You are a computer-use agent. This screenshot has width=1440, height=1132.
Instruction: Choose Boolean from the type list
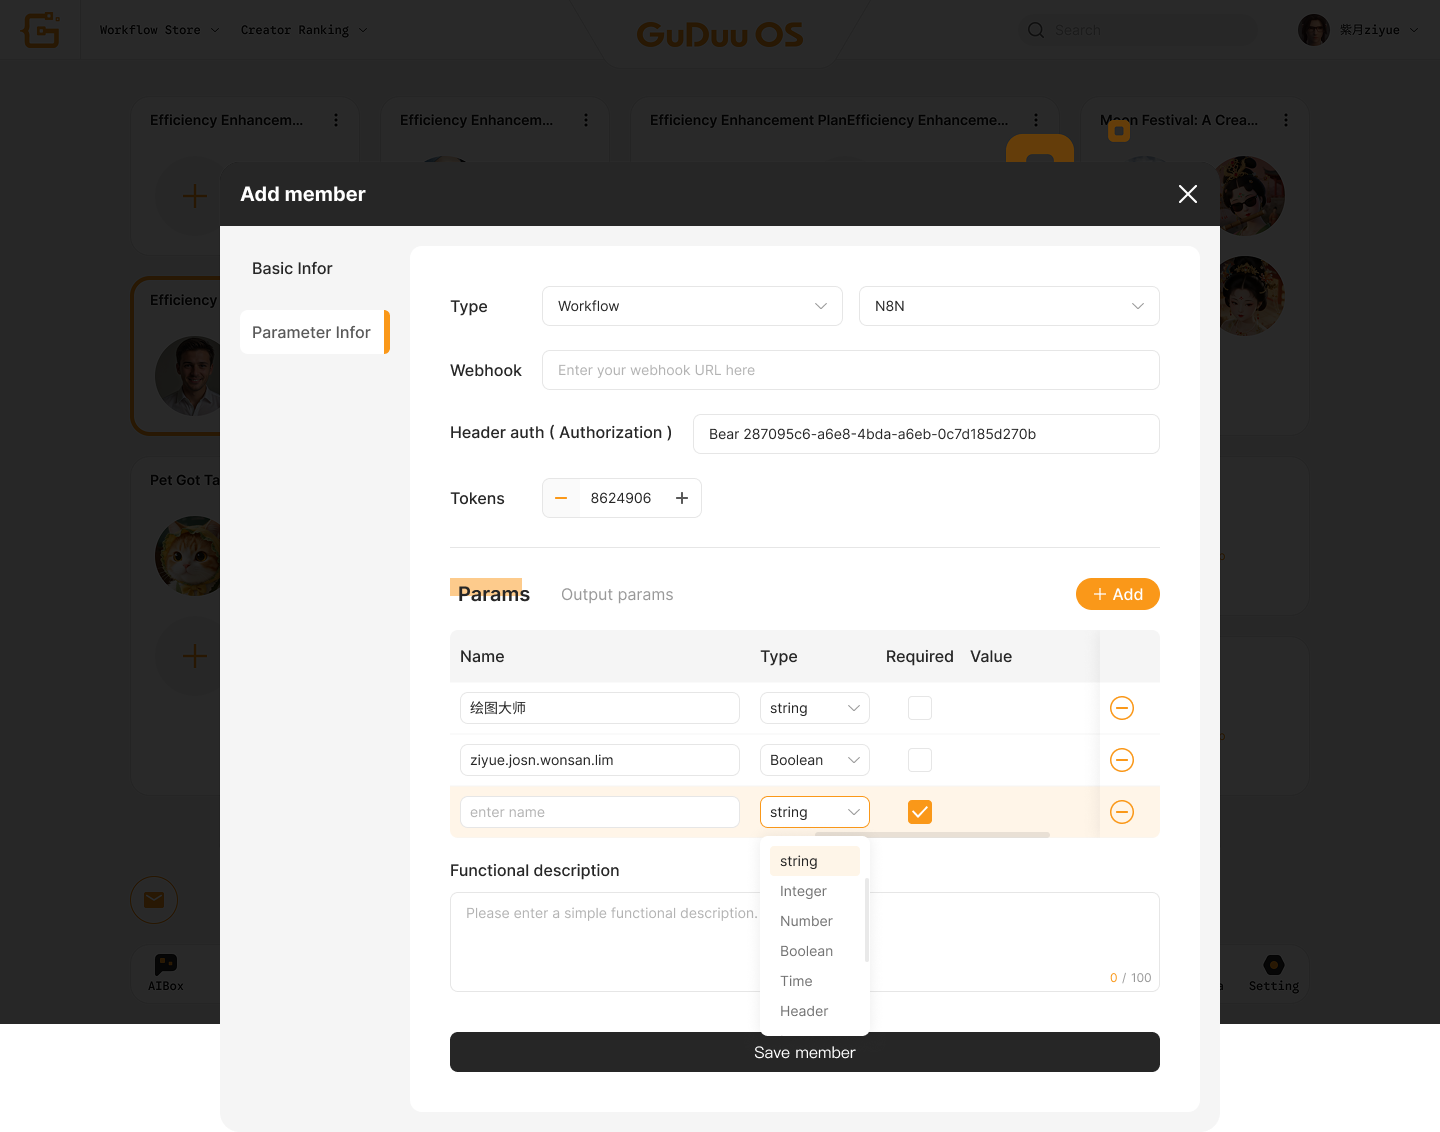point(807,951)
